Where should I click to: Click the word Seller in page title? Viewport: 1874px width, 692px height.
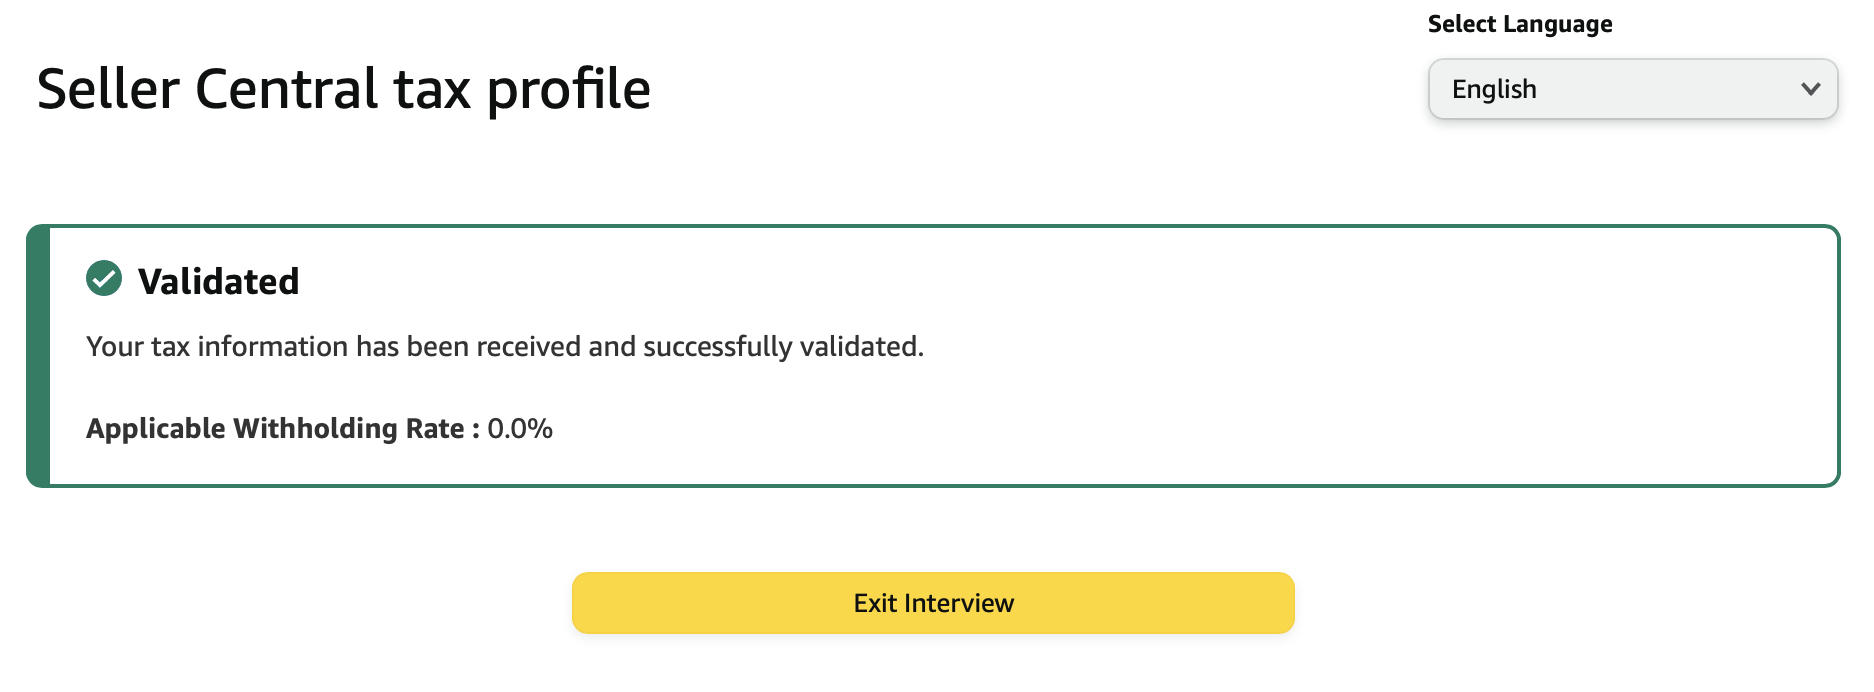click(108, 89)
